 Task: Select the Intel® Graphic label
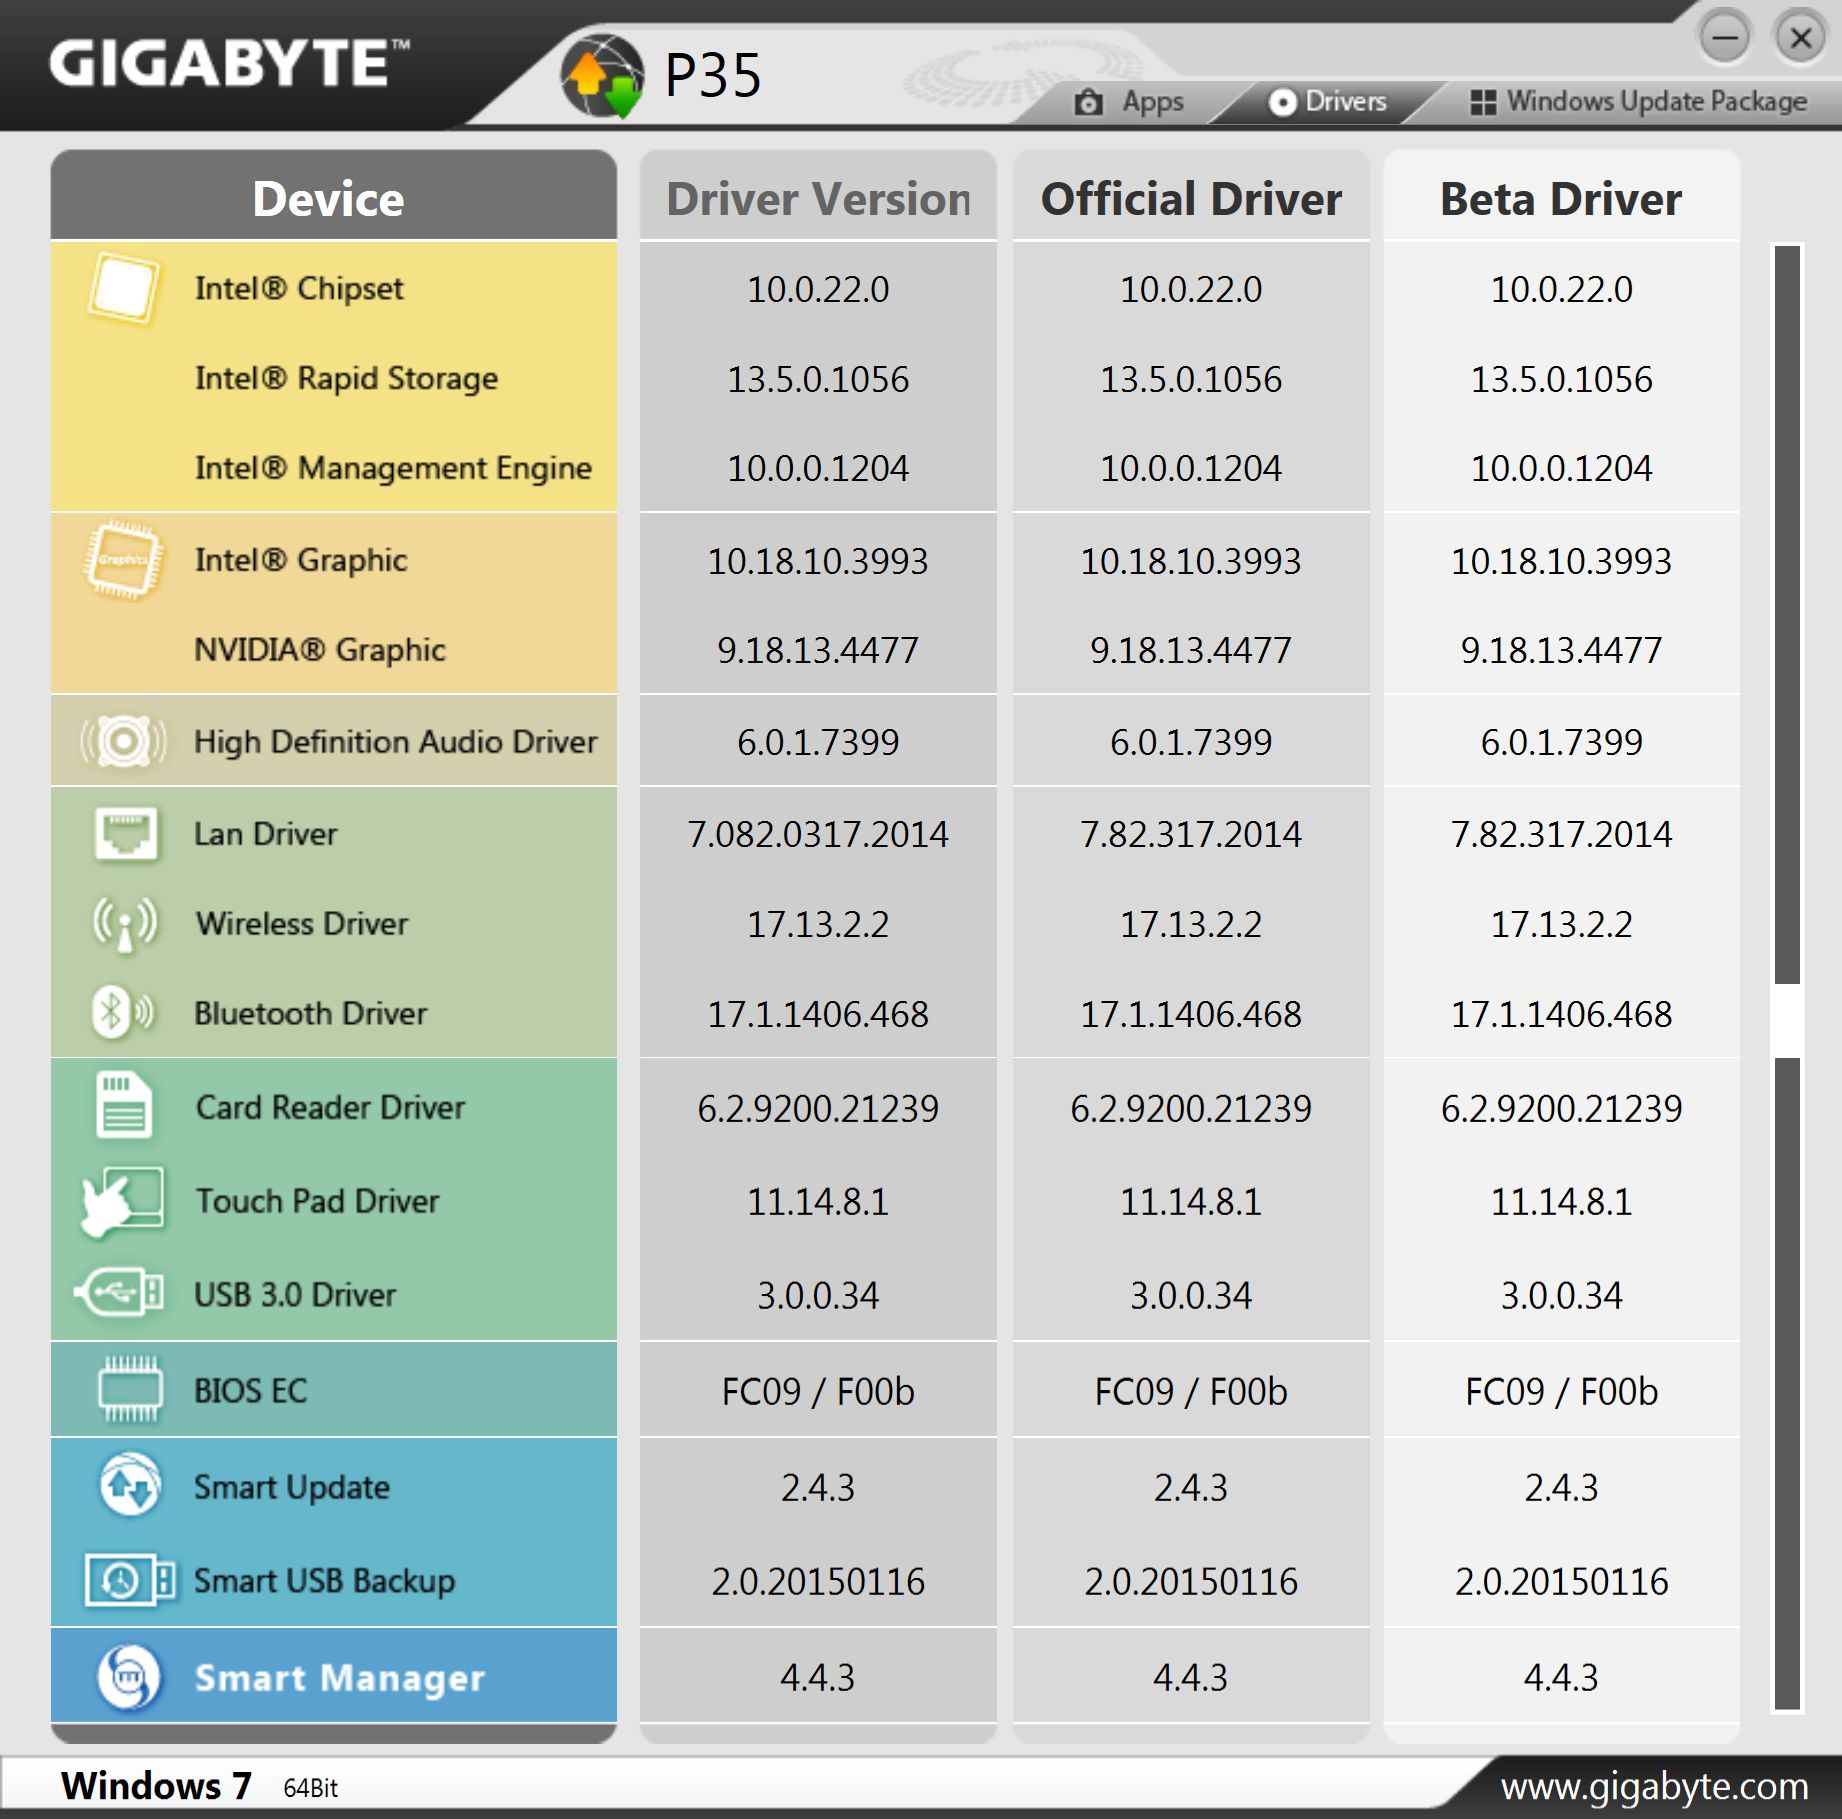click(x=301, y=560)
